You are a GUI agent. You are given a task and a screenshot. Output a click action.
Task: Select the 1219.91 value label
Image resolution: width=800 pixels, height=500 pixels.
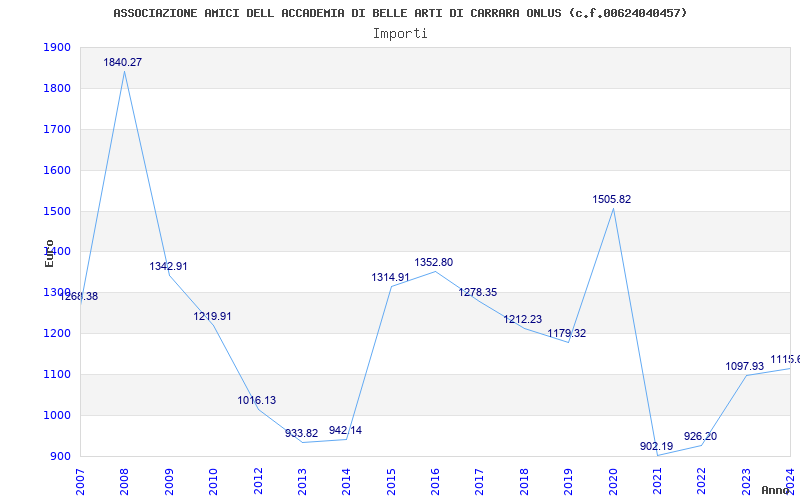pos(212,316)
